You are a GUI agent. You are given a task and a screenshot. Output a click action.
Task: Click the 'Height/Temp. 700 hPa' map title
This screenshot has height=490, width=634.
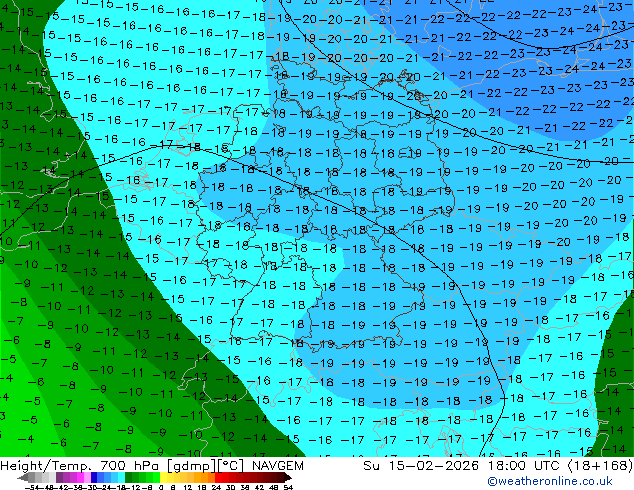click(x=79, y=466)
